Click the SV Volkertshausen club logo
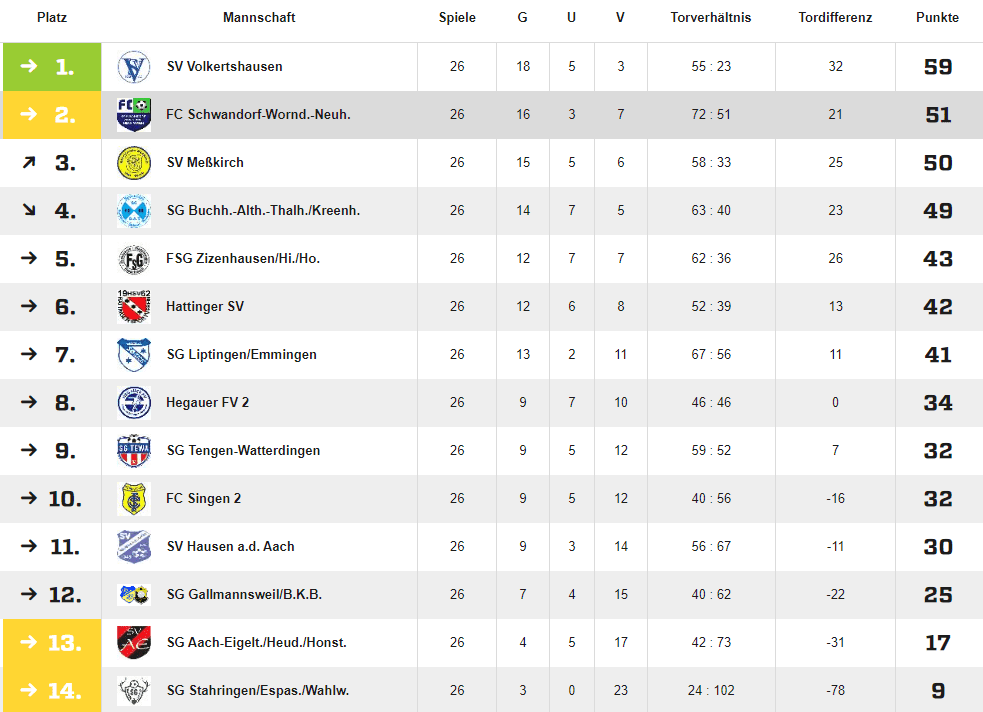 tap(134, 67)
